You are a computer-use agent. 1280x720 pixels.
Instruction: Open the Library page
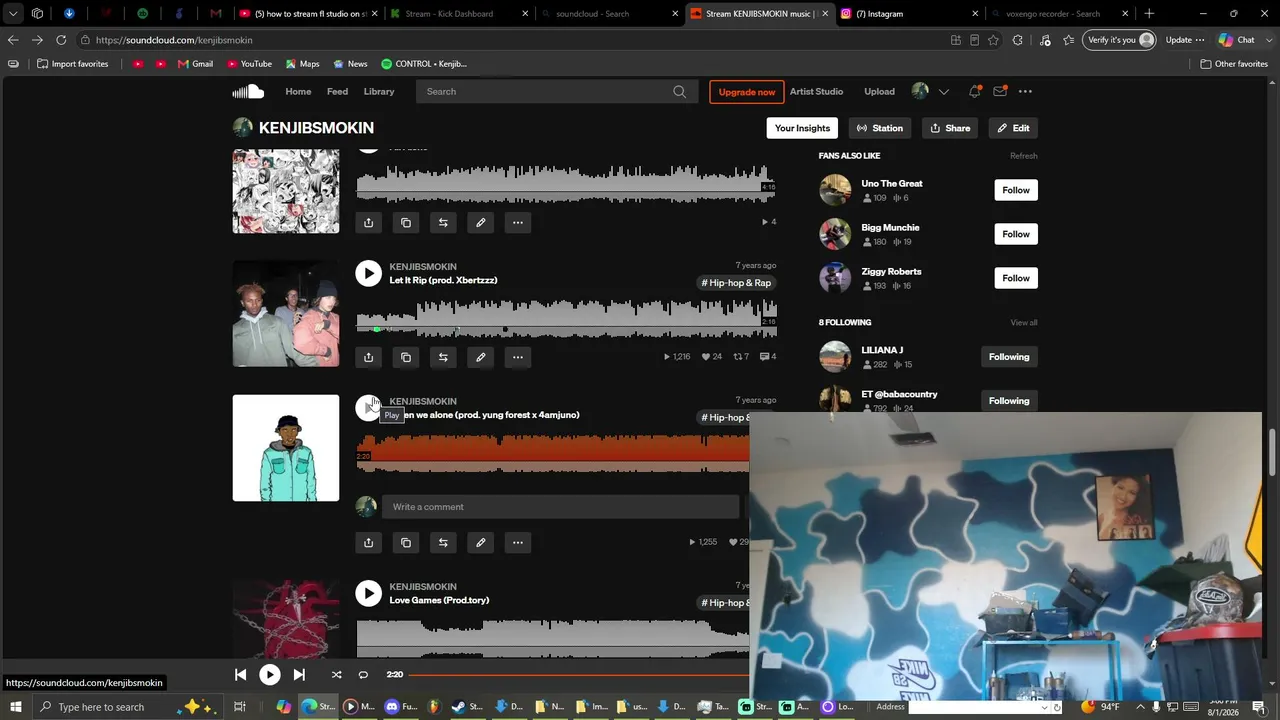[379, 92]
